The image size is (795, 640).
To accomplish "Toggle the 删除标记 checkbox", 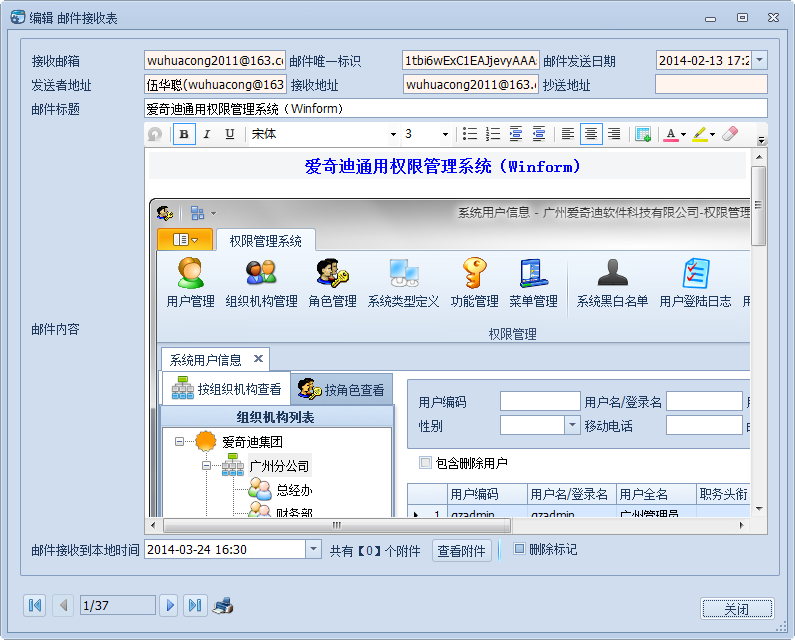I will tap(519, 549).
